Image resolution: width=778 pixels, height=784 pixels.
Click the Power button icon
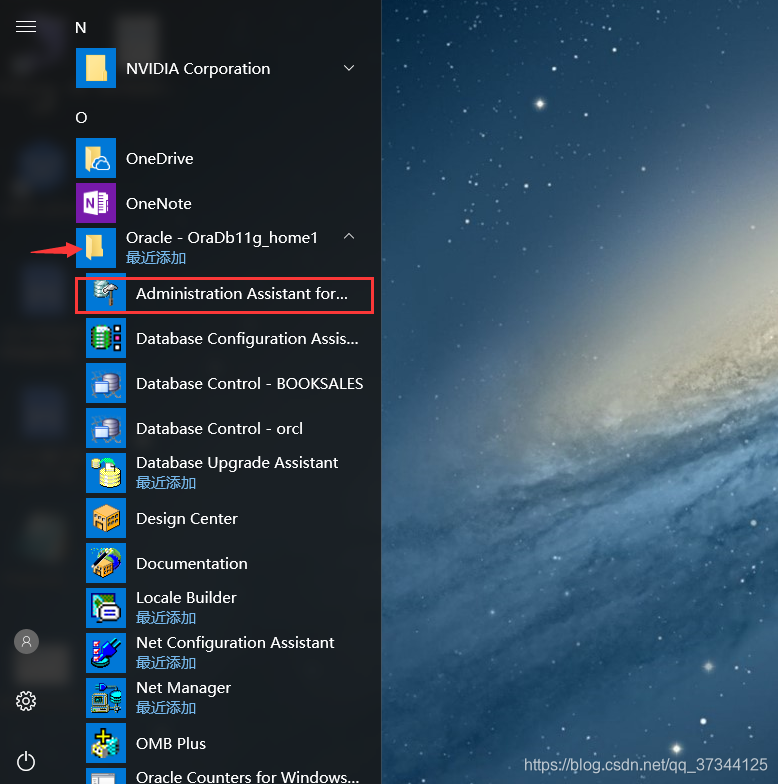26,762
